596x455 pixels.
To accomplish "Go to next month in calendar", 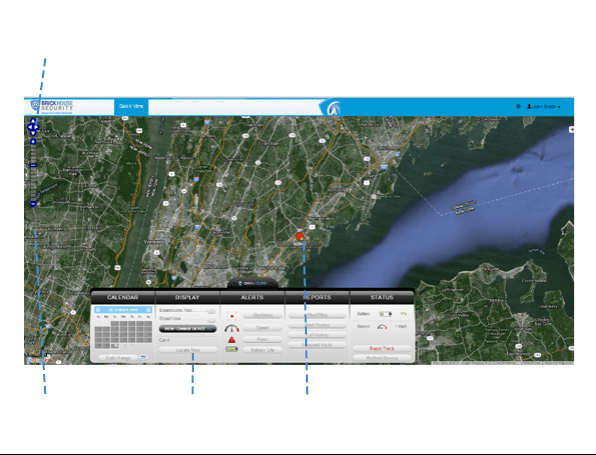I will tap(148, 310).
